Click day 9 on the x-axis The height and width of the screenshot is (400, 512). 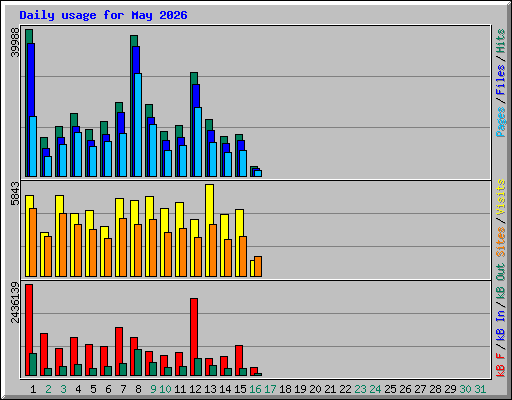point(153,389)
